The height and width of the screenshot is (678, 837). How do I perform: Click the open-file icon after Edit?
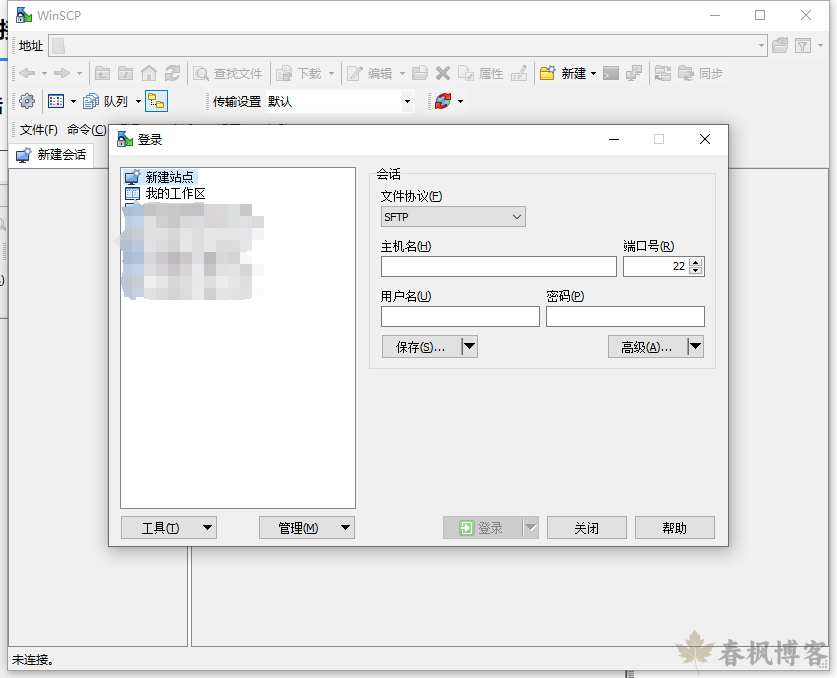[420, 73]
